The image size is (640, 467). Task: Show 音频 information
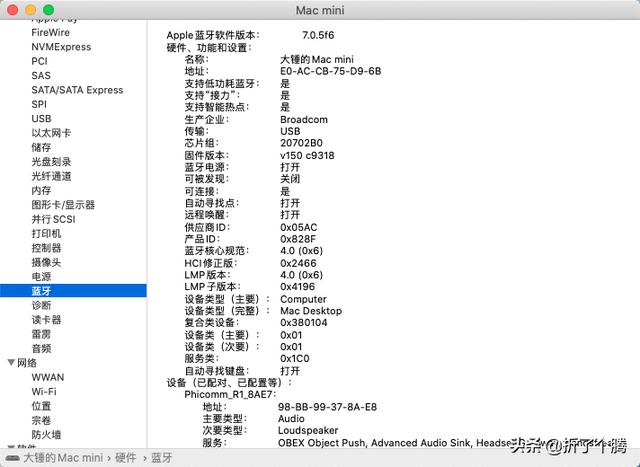point(41,348)
